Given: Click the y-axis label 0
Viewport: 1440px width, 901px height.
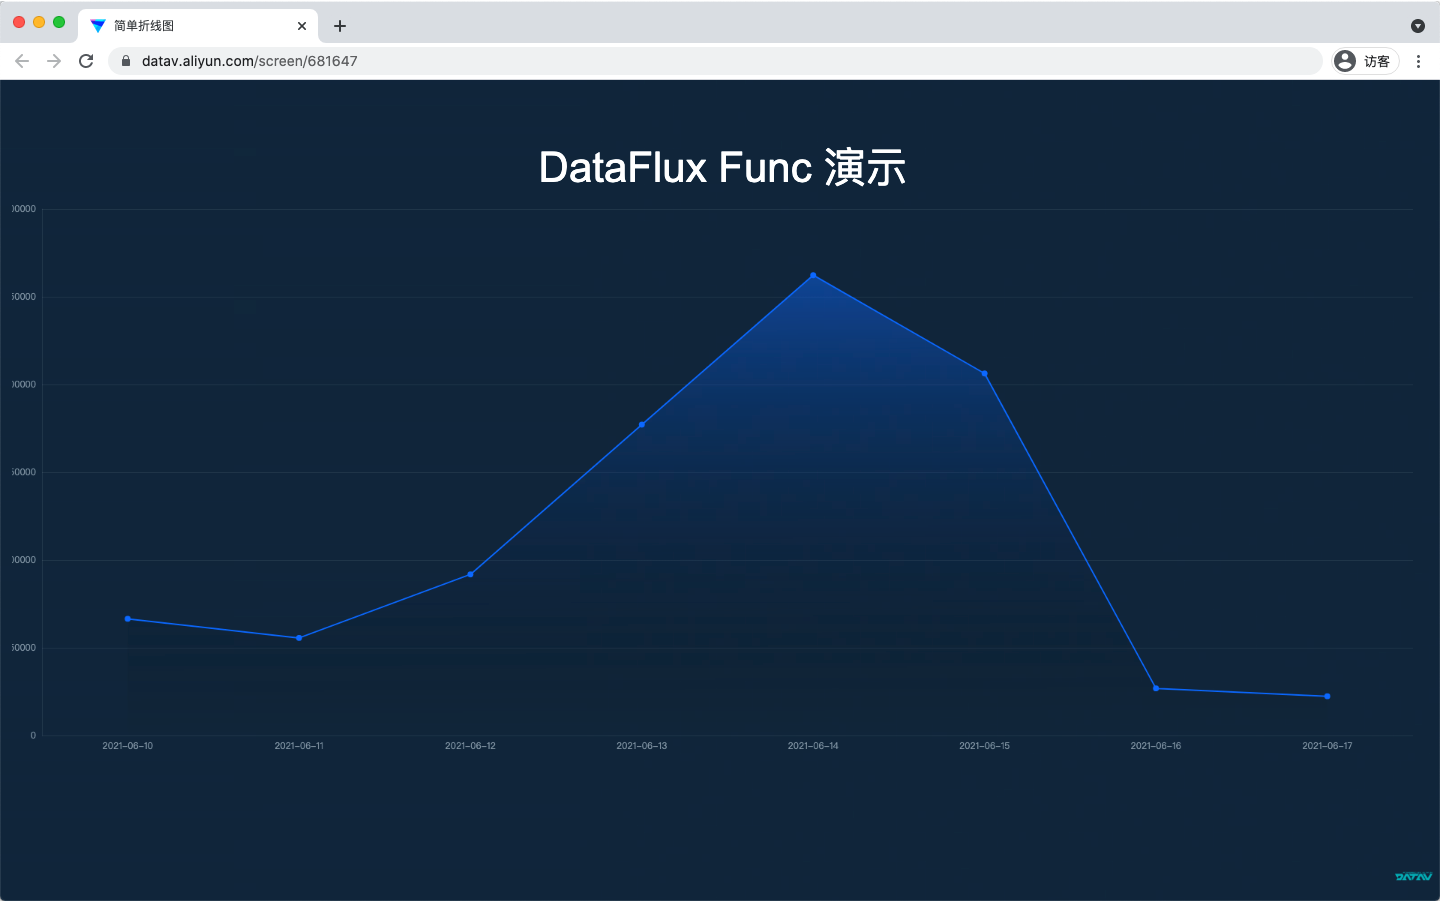Looking at the screenshot, I should (x=33, y=736).
